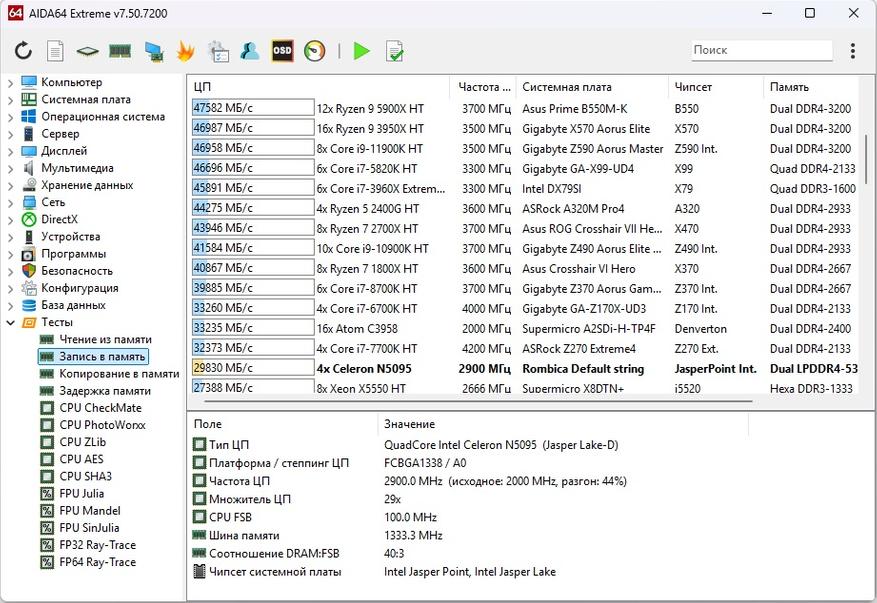
Task: Expand the Операционная система node
Action: pos(10,117)
